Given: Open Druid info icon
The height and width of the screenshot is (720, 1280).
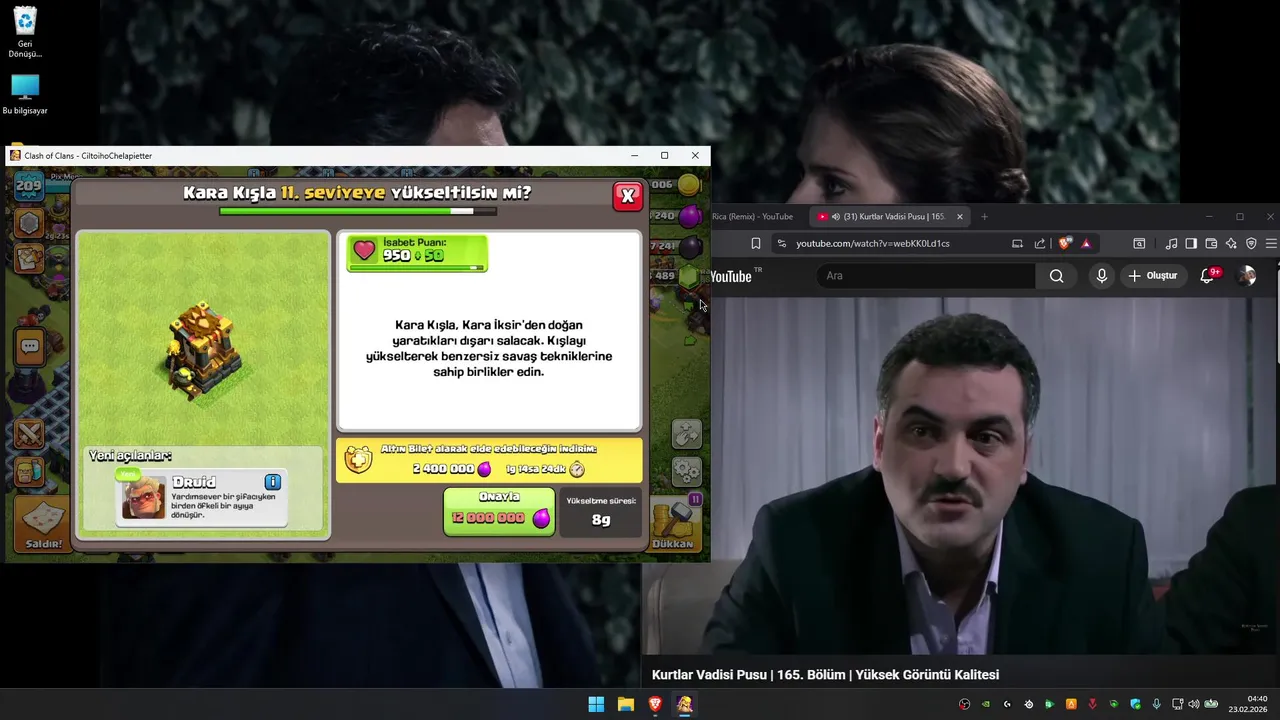Looking at the screenshot, I should pos(272,482).
